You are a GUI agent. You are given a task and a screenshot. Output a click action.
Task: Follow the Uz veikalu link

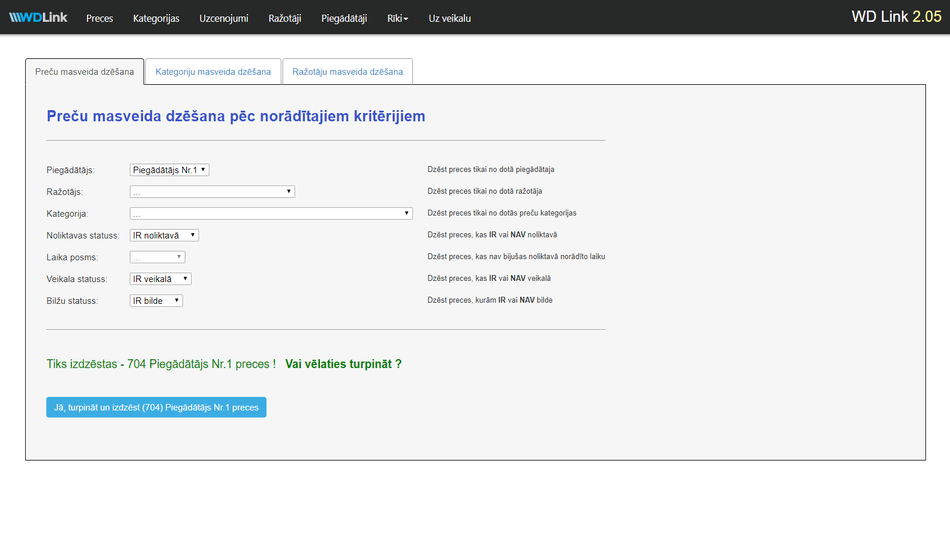click(x=450, y=18)
